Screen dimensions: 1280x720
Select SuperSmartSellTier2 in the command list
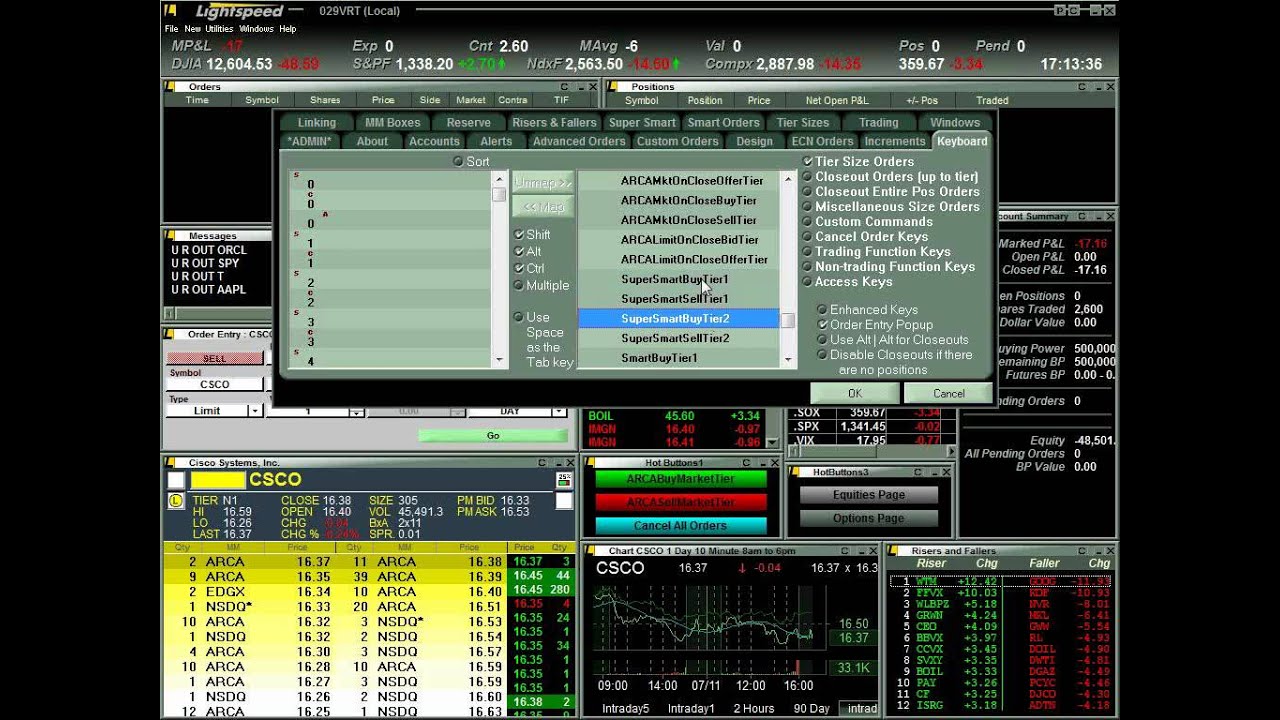(x=678, y=338)
